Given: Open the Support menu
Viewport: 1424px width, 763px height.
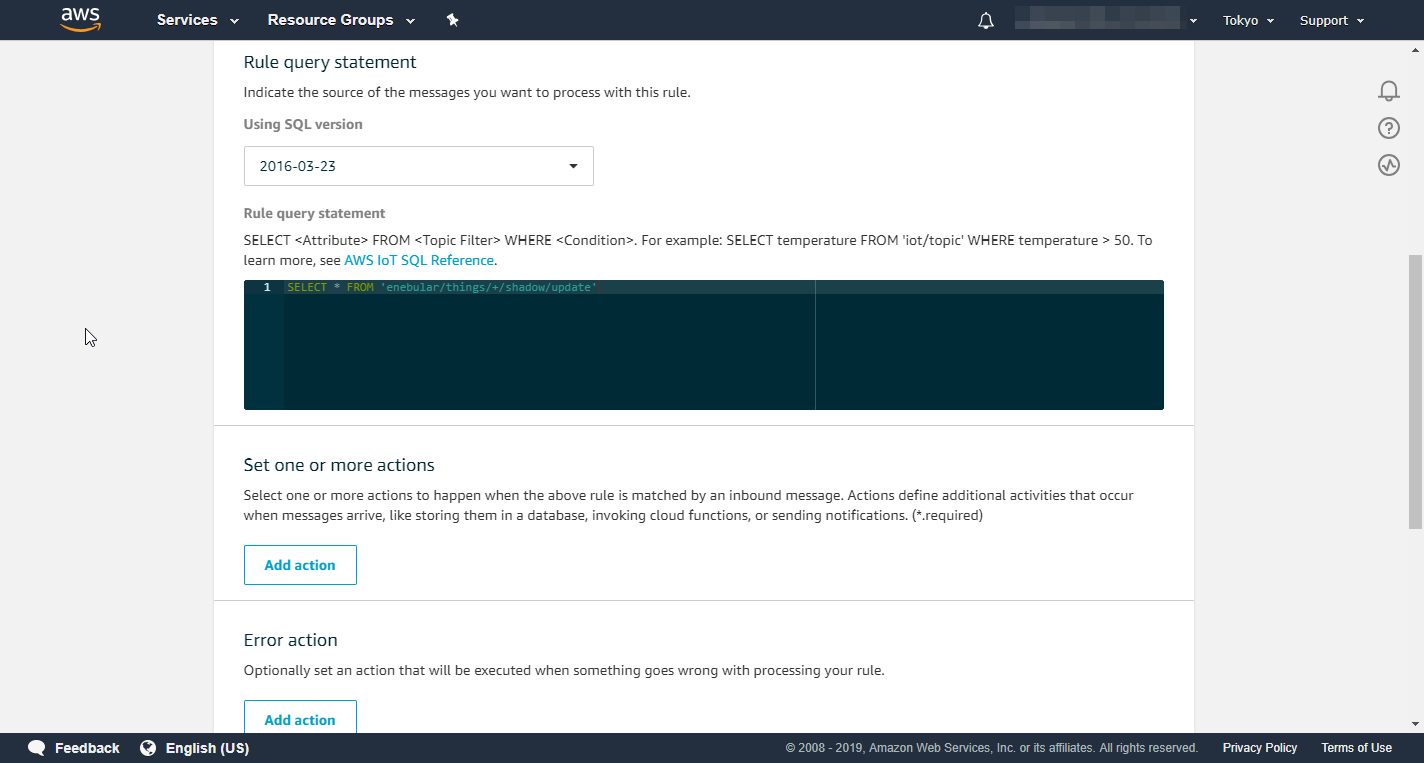Looking at the screenshot, I should point(1330,20).
